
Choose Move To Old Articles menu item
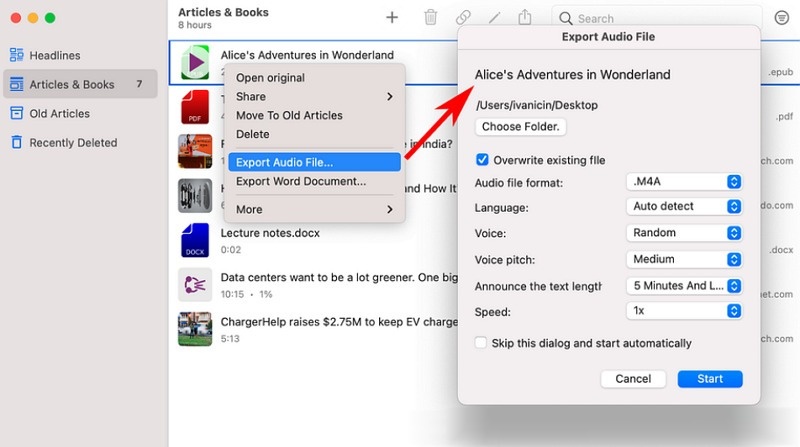289,115
